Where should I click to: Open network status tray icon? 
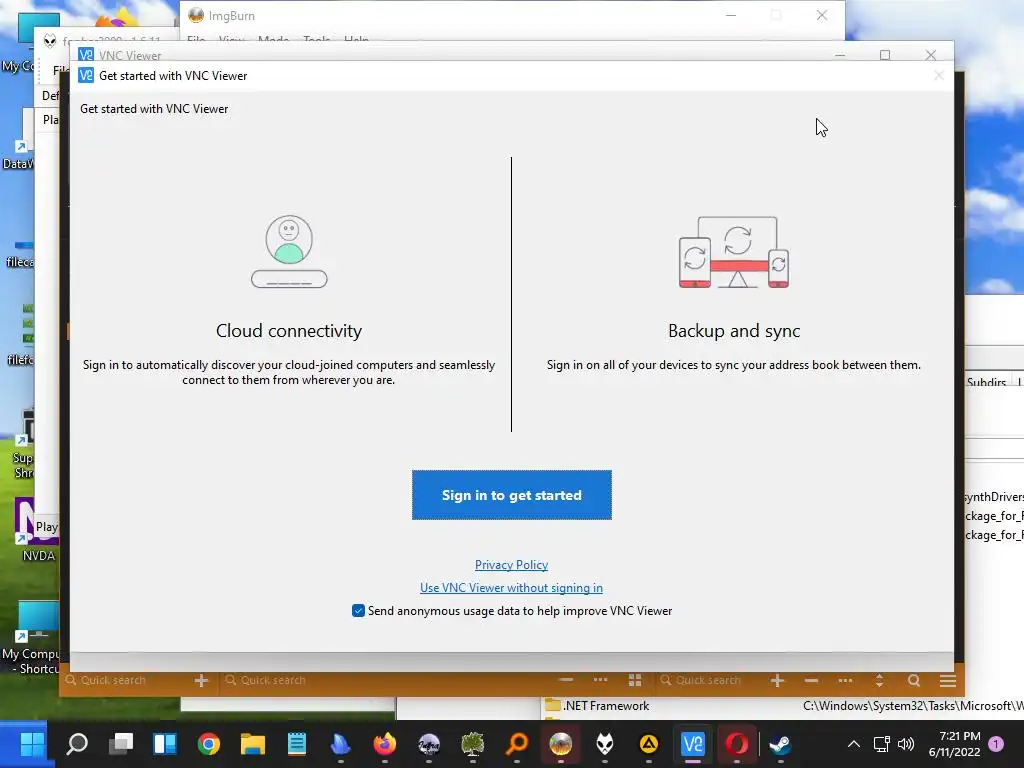882,744
